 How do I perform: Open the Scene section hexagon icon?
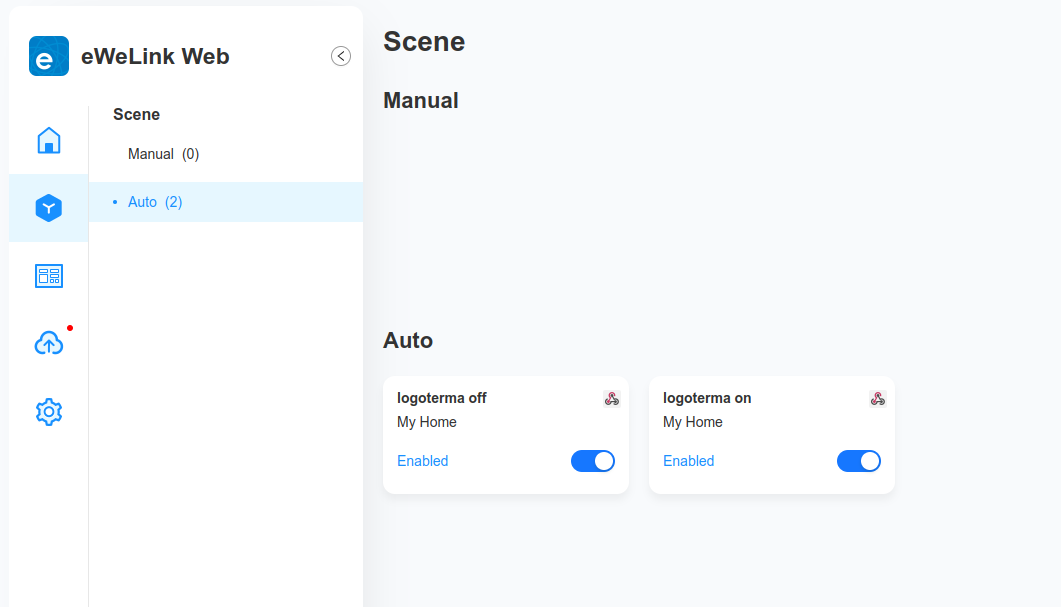tap(49, 208)
